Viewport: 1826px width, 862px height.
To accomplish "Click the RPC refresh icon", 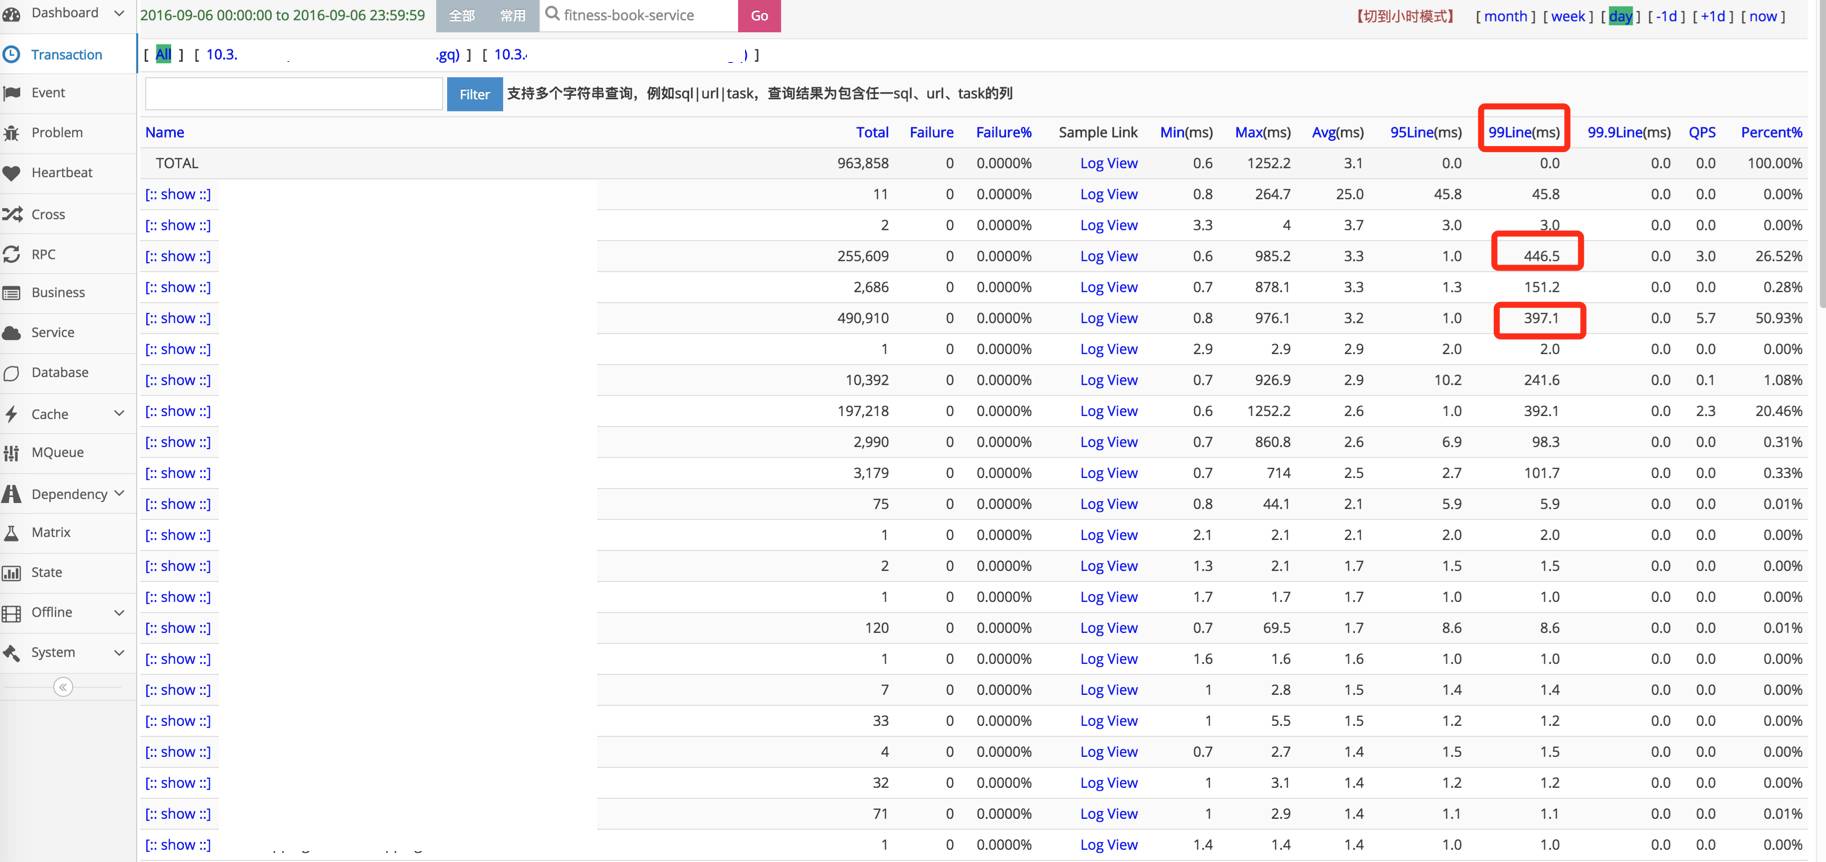I will click(x=12, y=255).
